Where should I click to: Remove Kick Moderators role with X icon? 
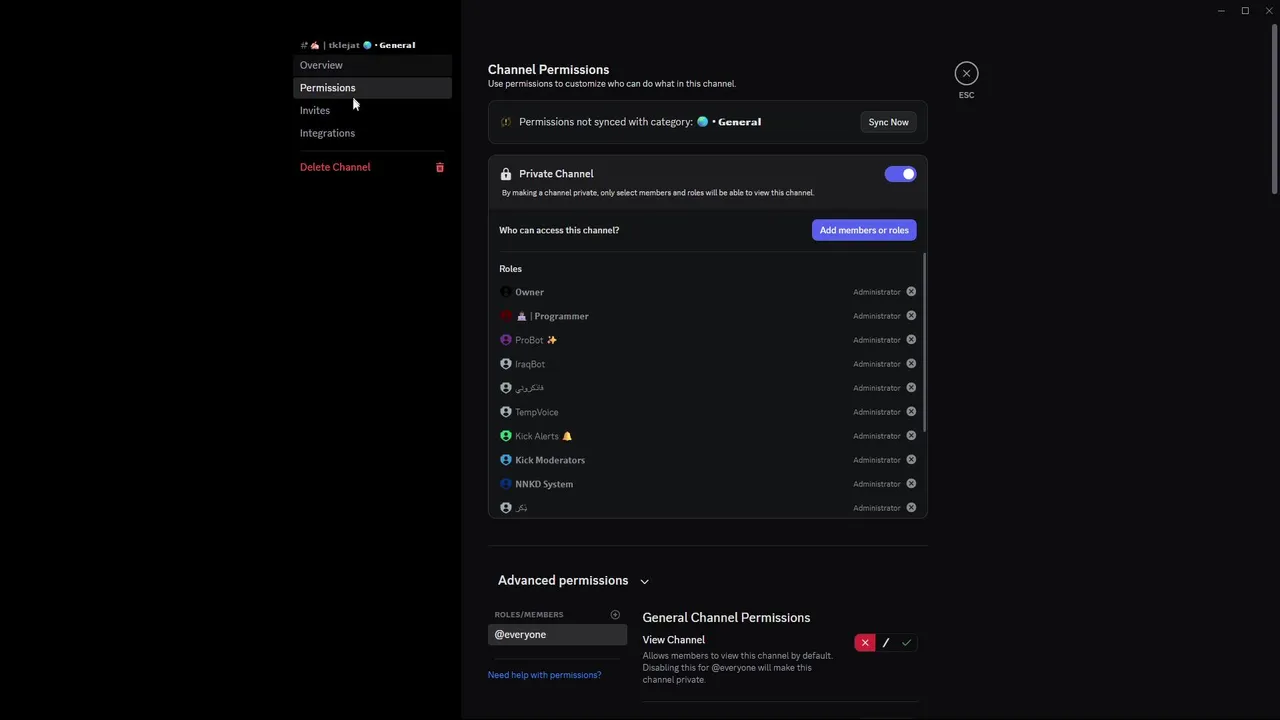click(x=911, y=460)
